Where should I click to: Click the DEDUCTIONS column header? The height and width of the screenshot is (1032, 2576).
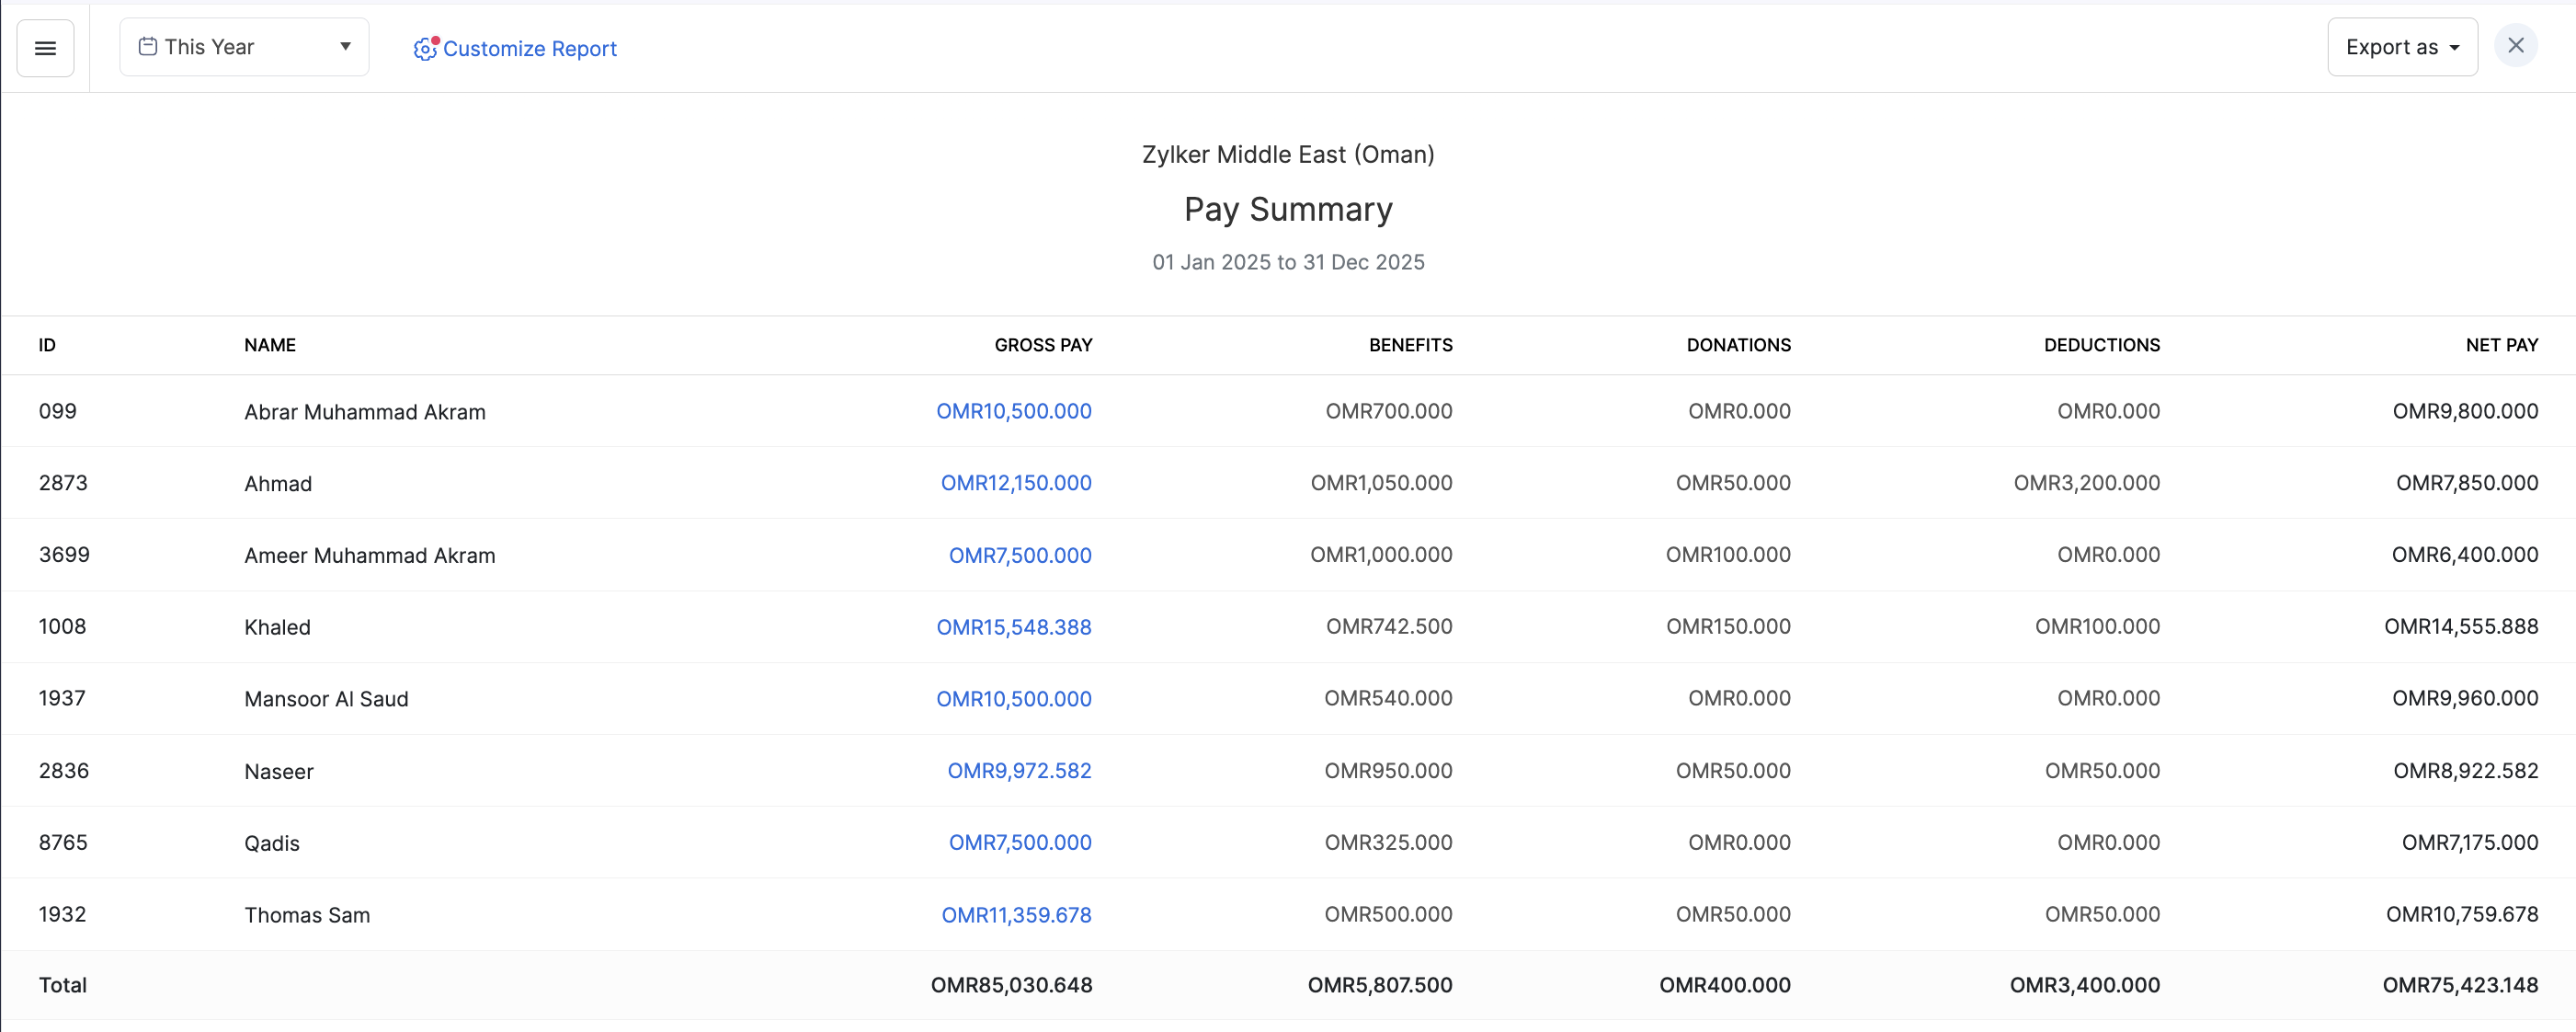point(2101,345)
